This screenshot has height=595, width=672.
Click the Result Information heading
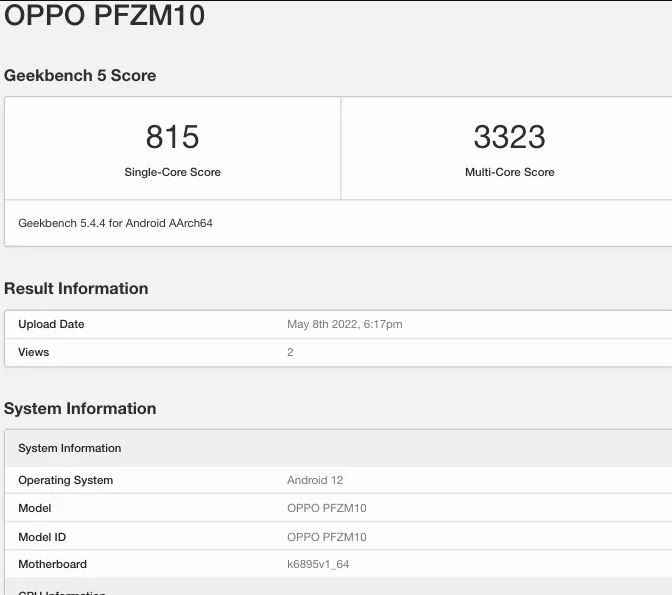pyautogui.click(x=76, y=288)
